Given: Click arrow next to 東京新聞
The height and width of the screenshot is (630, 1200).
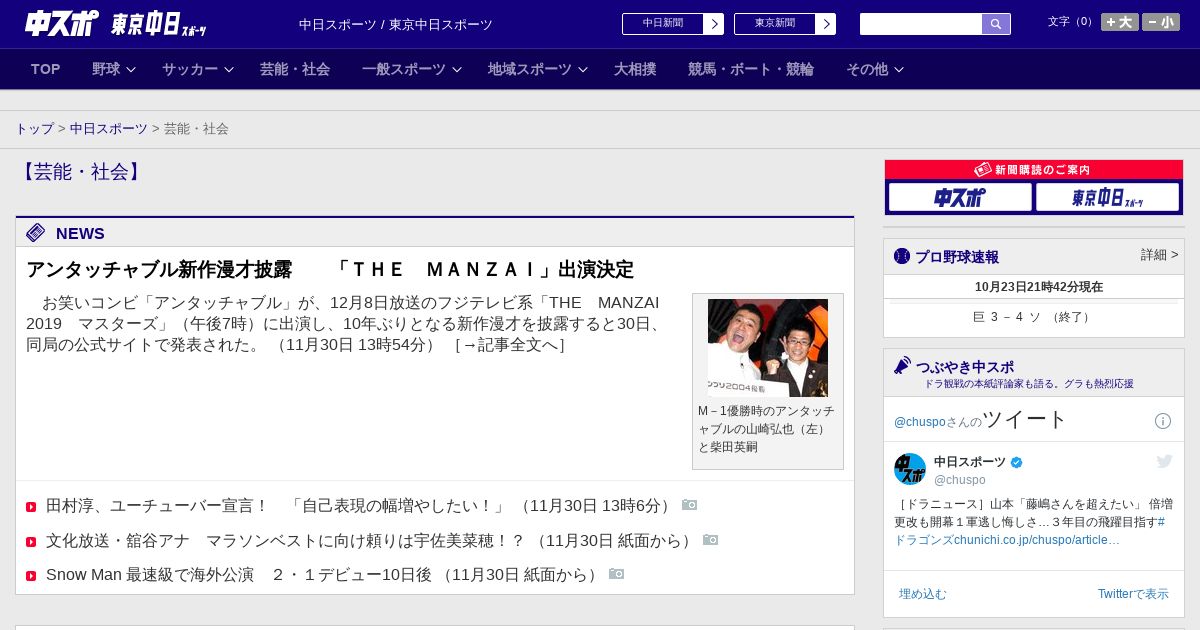Looking at the screenshot, I should [x=826, y=24].
